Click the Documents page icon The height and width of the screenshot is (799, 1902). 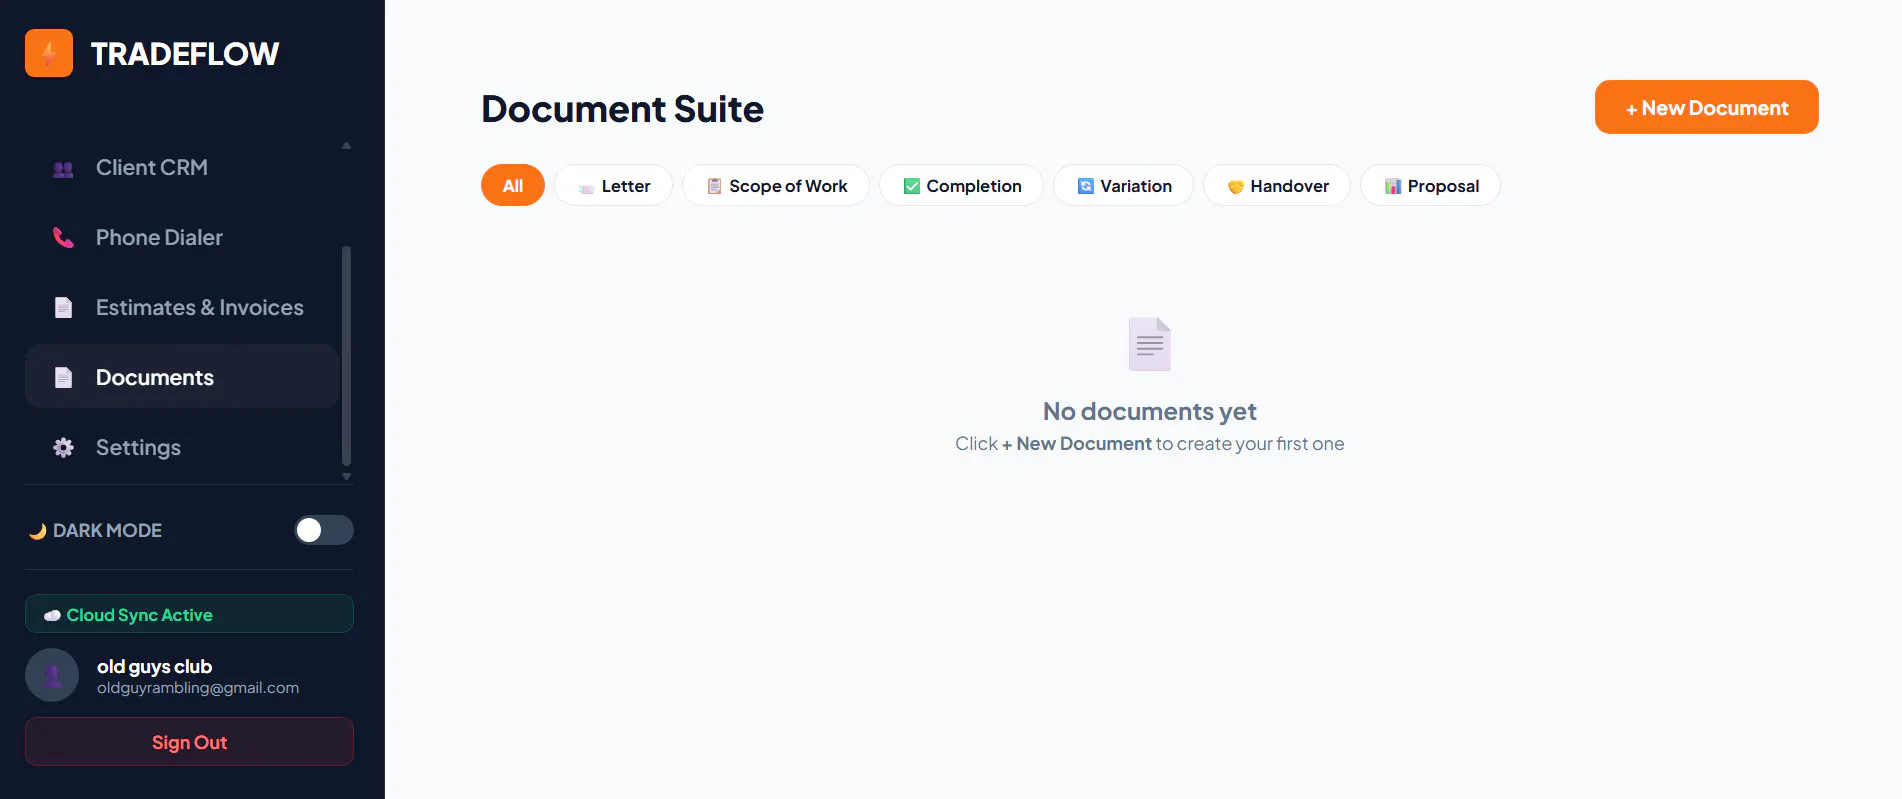[x=63, y=378]
